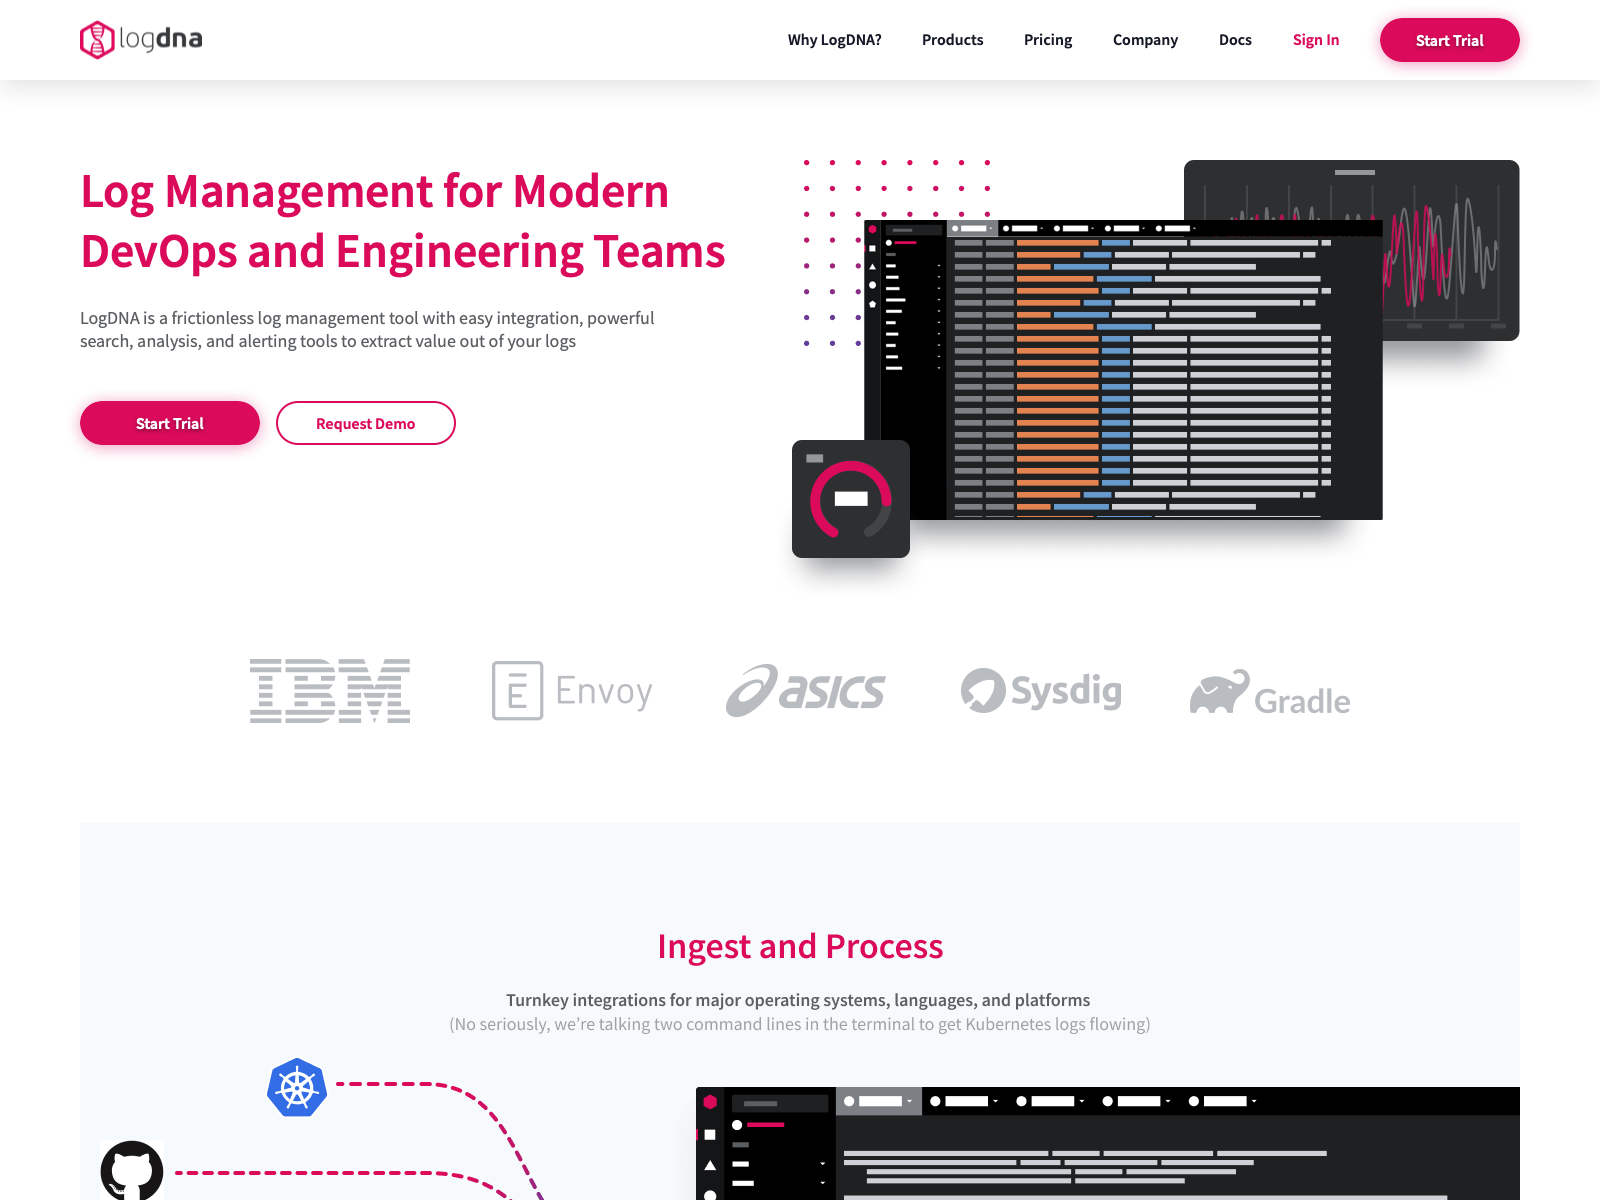Click the Kubernetes wheel icon
This screenshot has height=1200, width=1600.
coord(297,1087)
